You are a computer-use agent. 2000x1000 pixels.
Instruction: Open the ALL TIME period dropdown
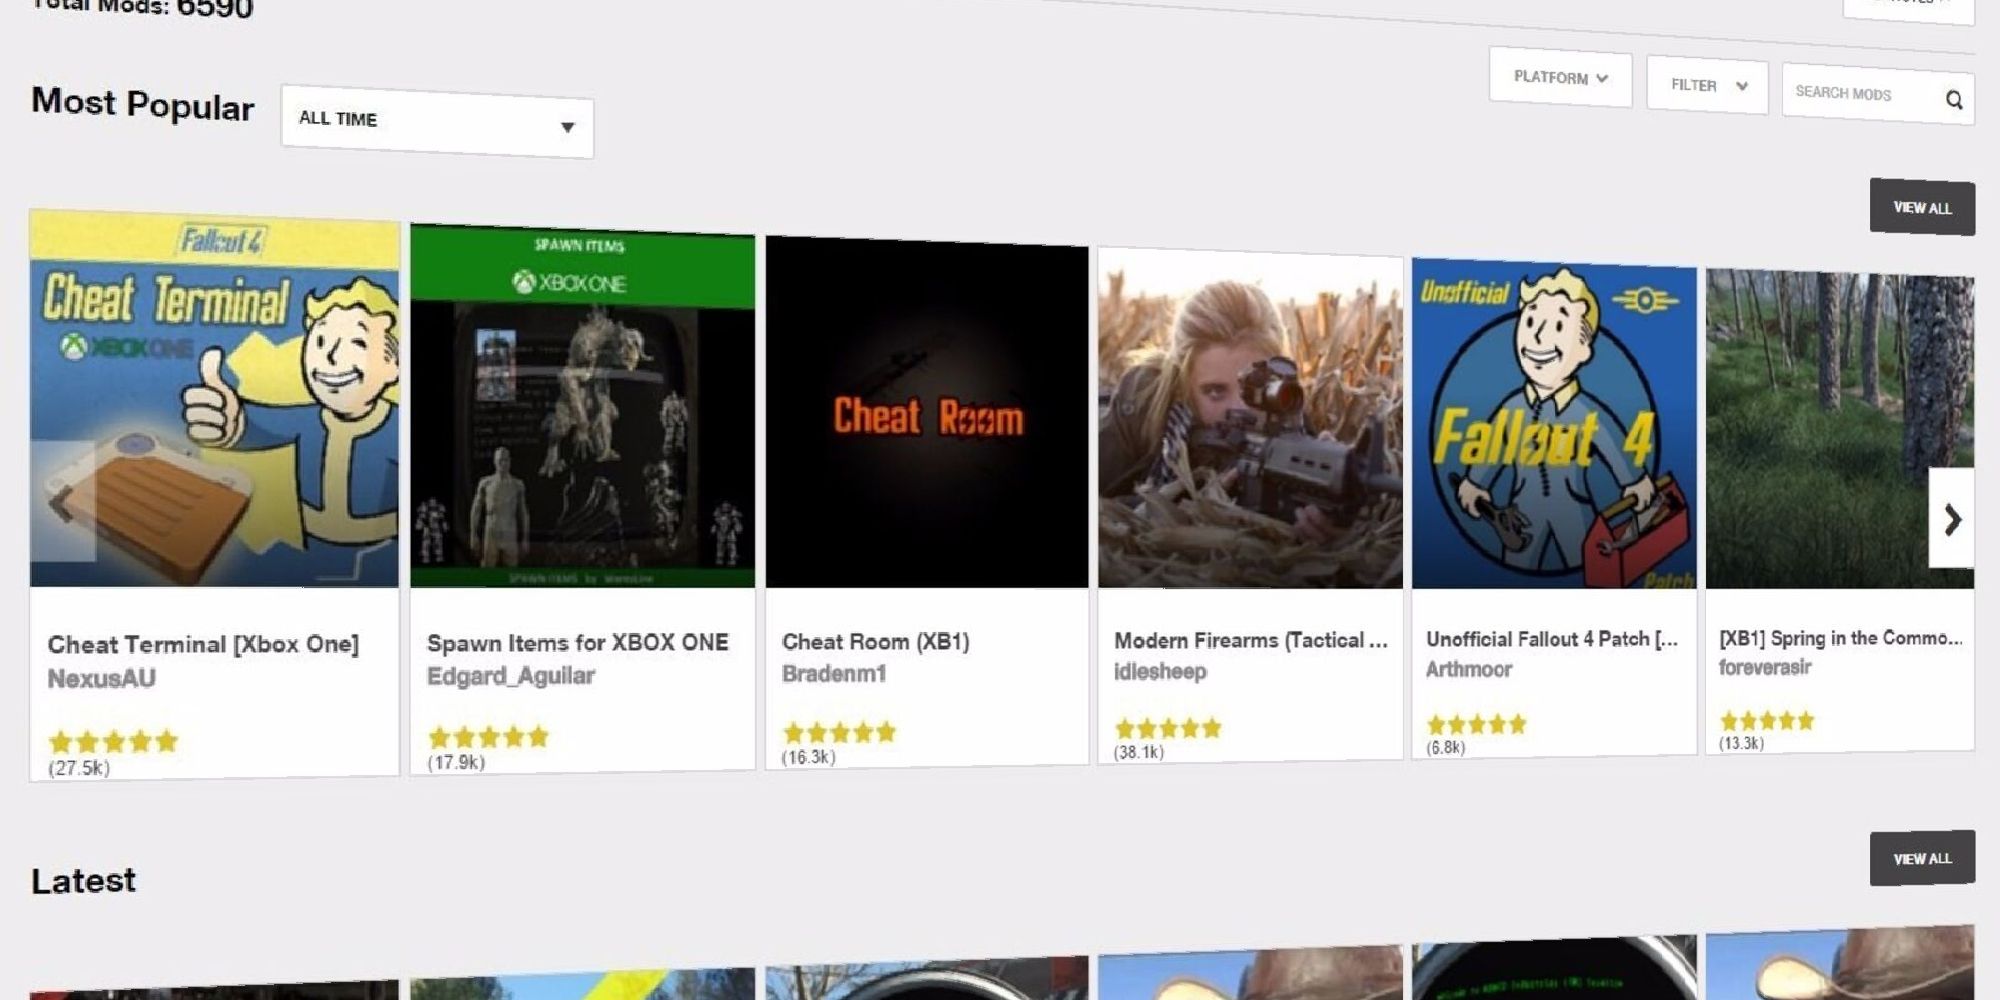437,121
